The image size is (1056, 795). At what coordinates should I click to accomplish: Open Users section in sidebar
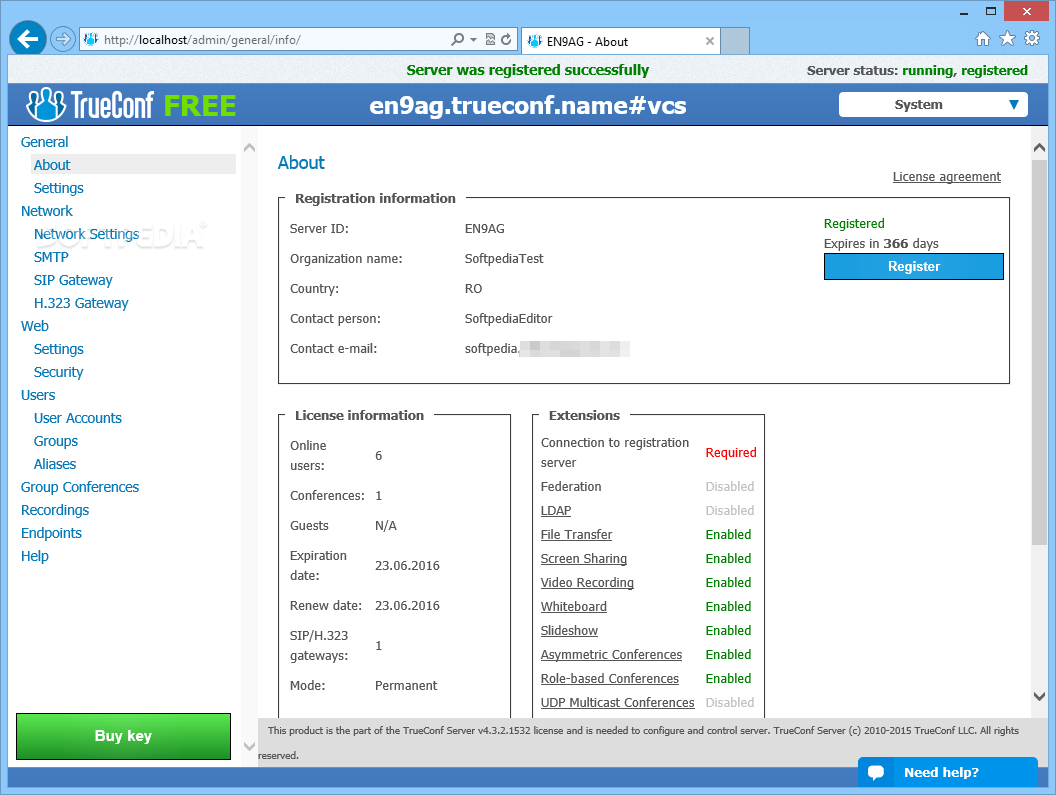pos(38,395)
